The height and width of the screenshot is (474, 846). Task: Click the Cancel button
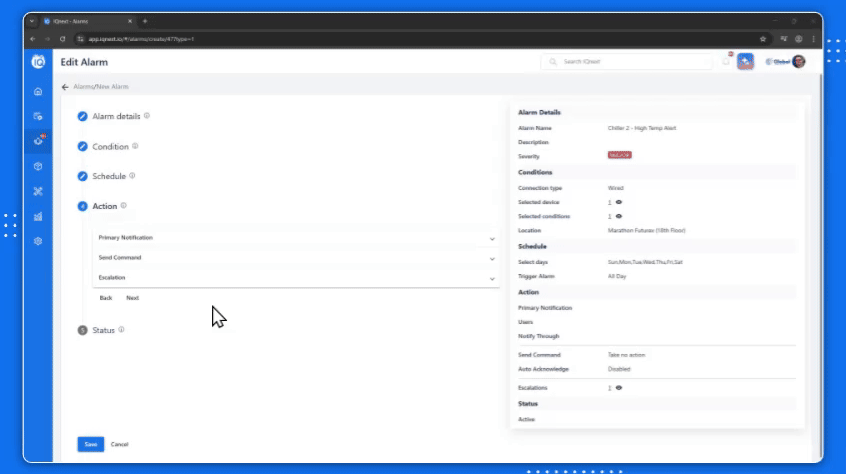pos(120,444)
